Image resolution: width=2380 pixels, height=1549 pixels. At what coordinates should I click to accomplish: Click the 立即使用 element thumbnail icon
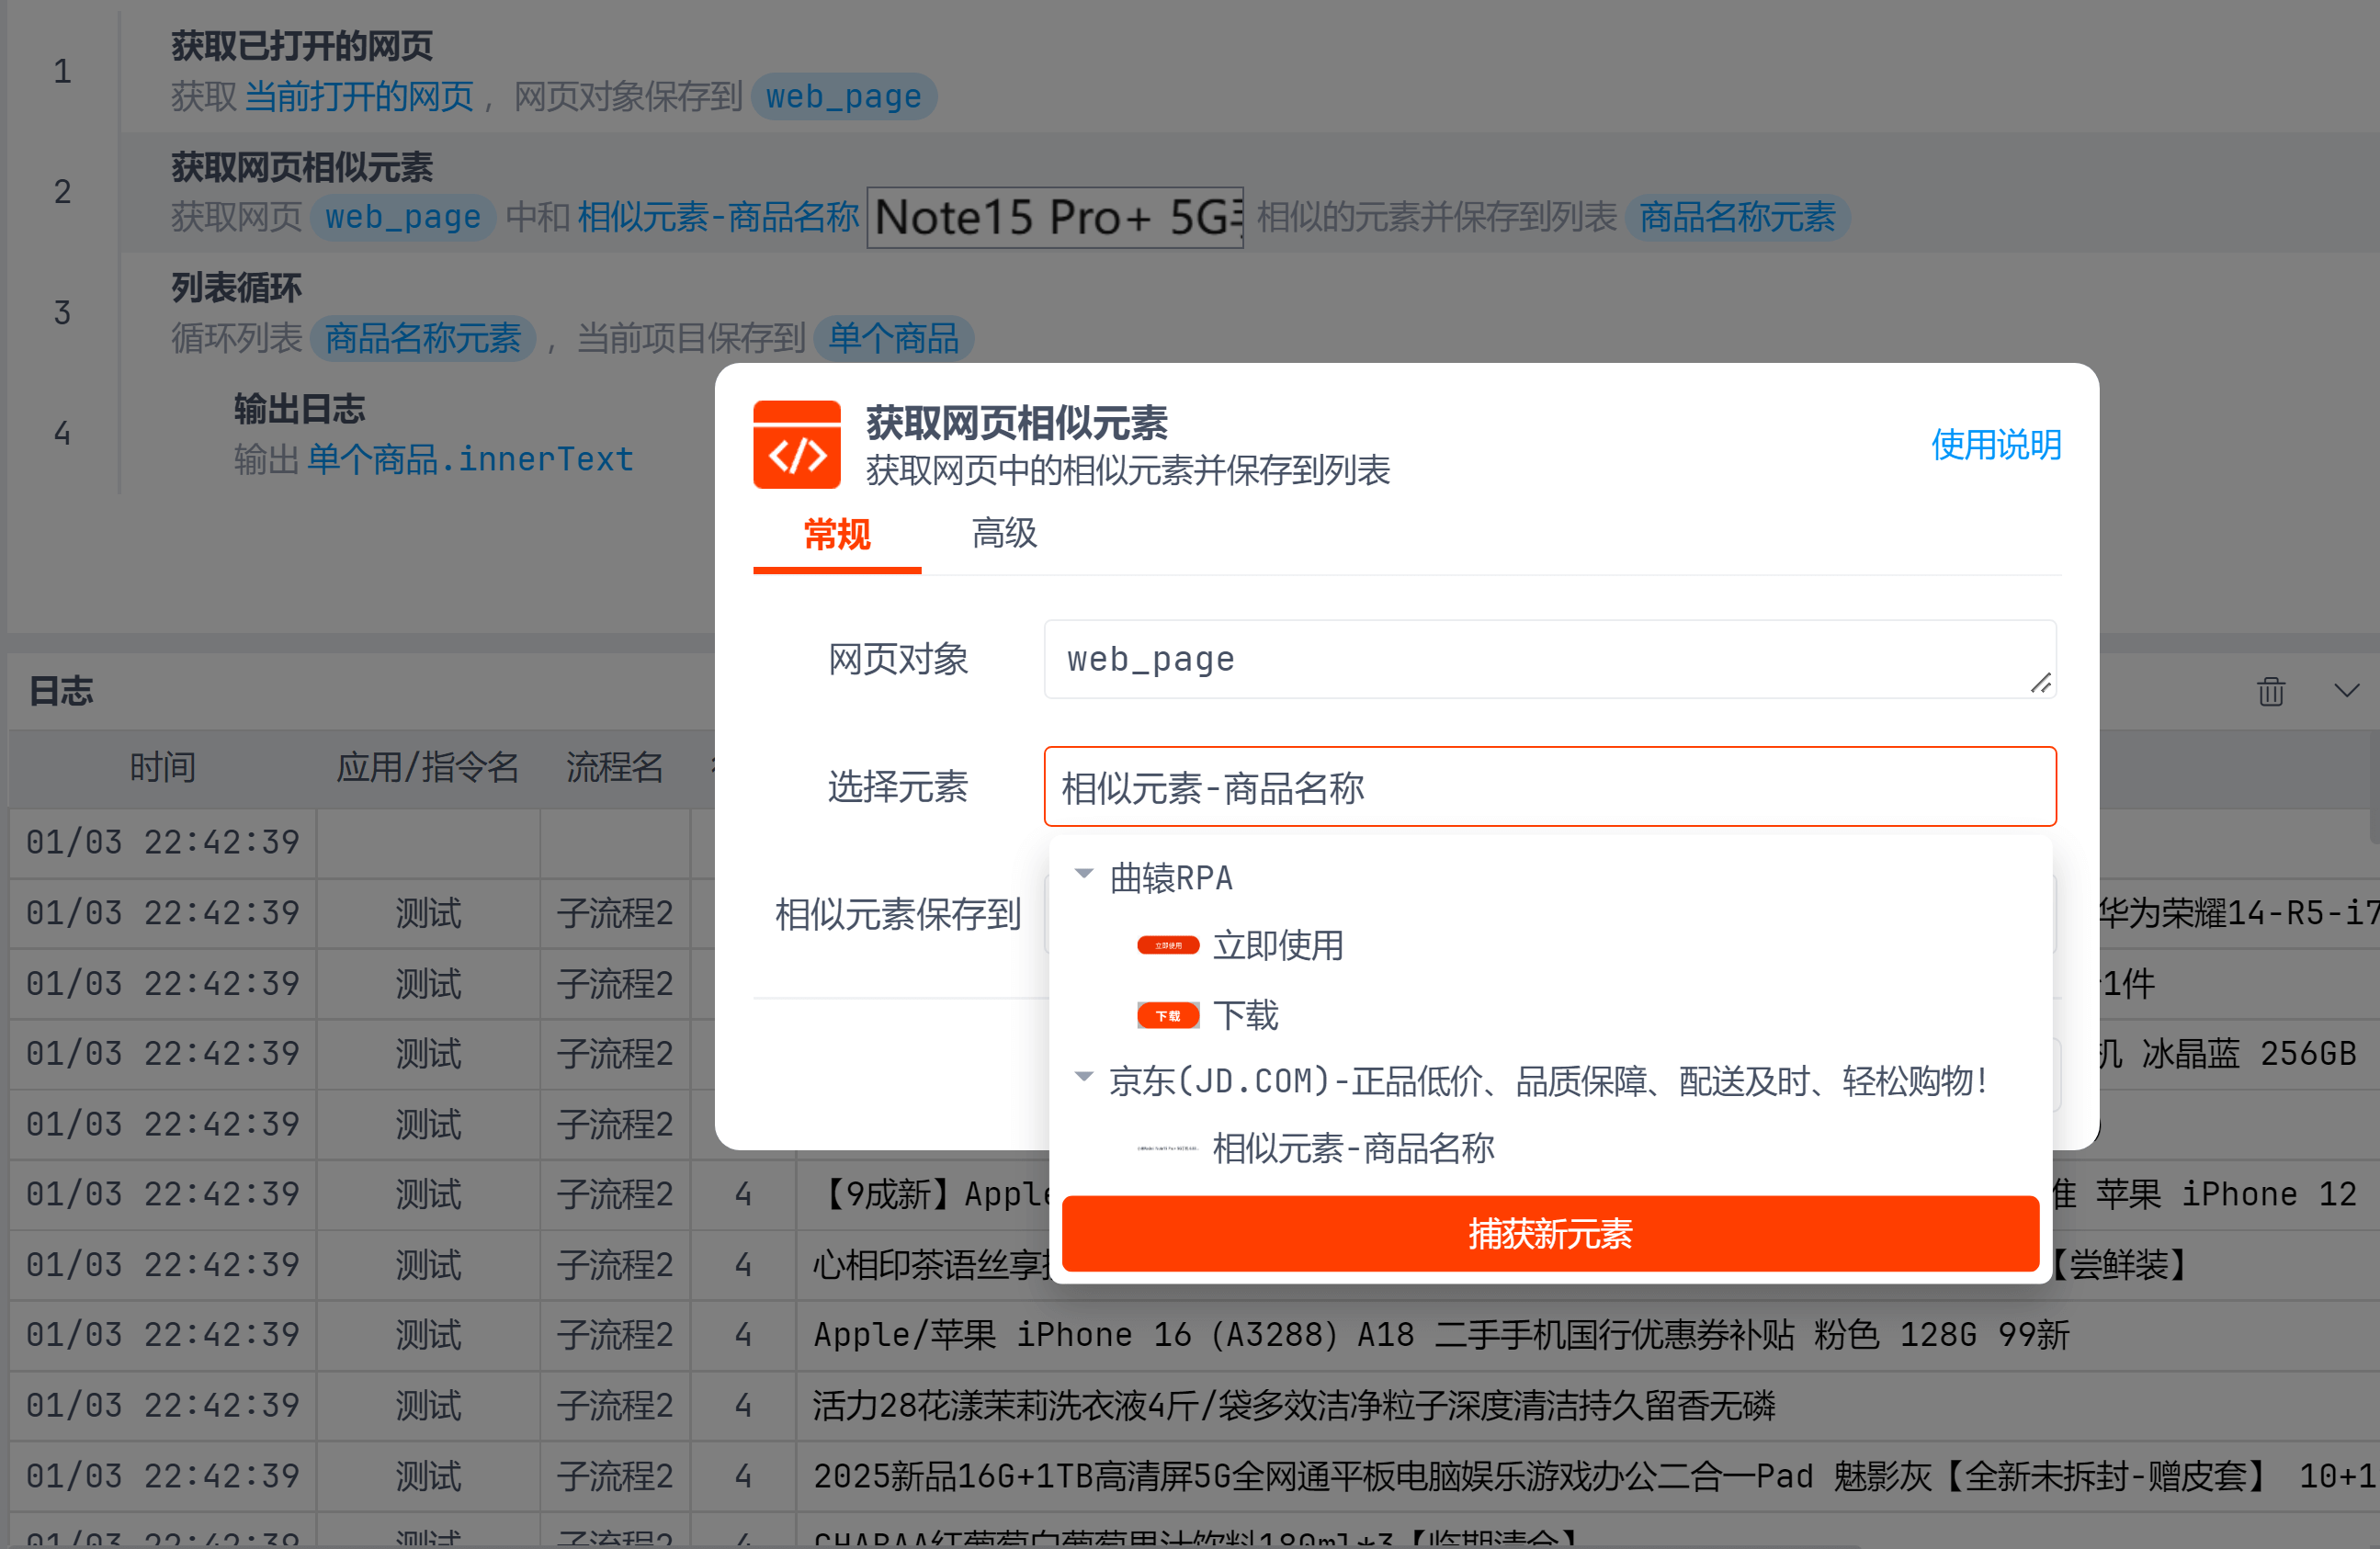(x=1167, y=945)
